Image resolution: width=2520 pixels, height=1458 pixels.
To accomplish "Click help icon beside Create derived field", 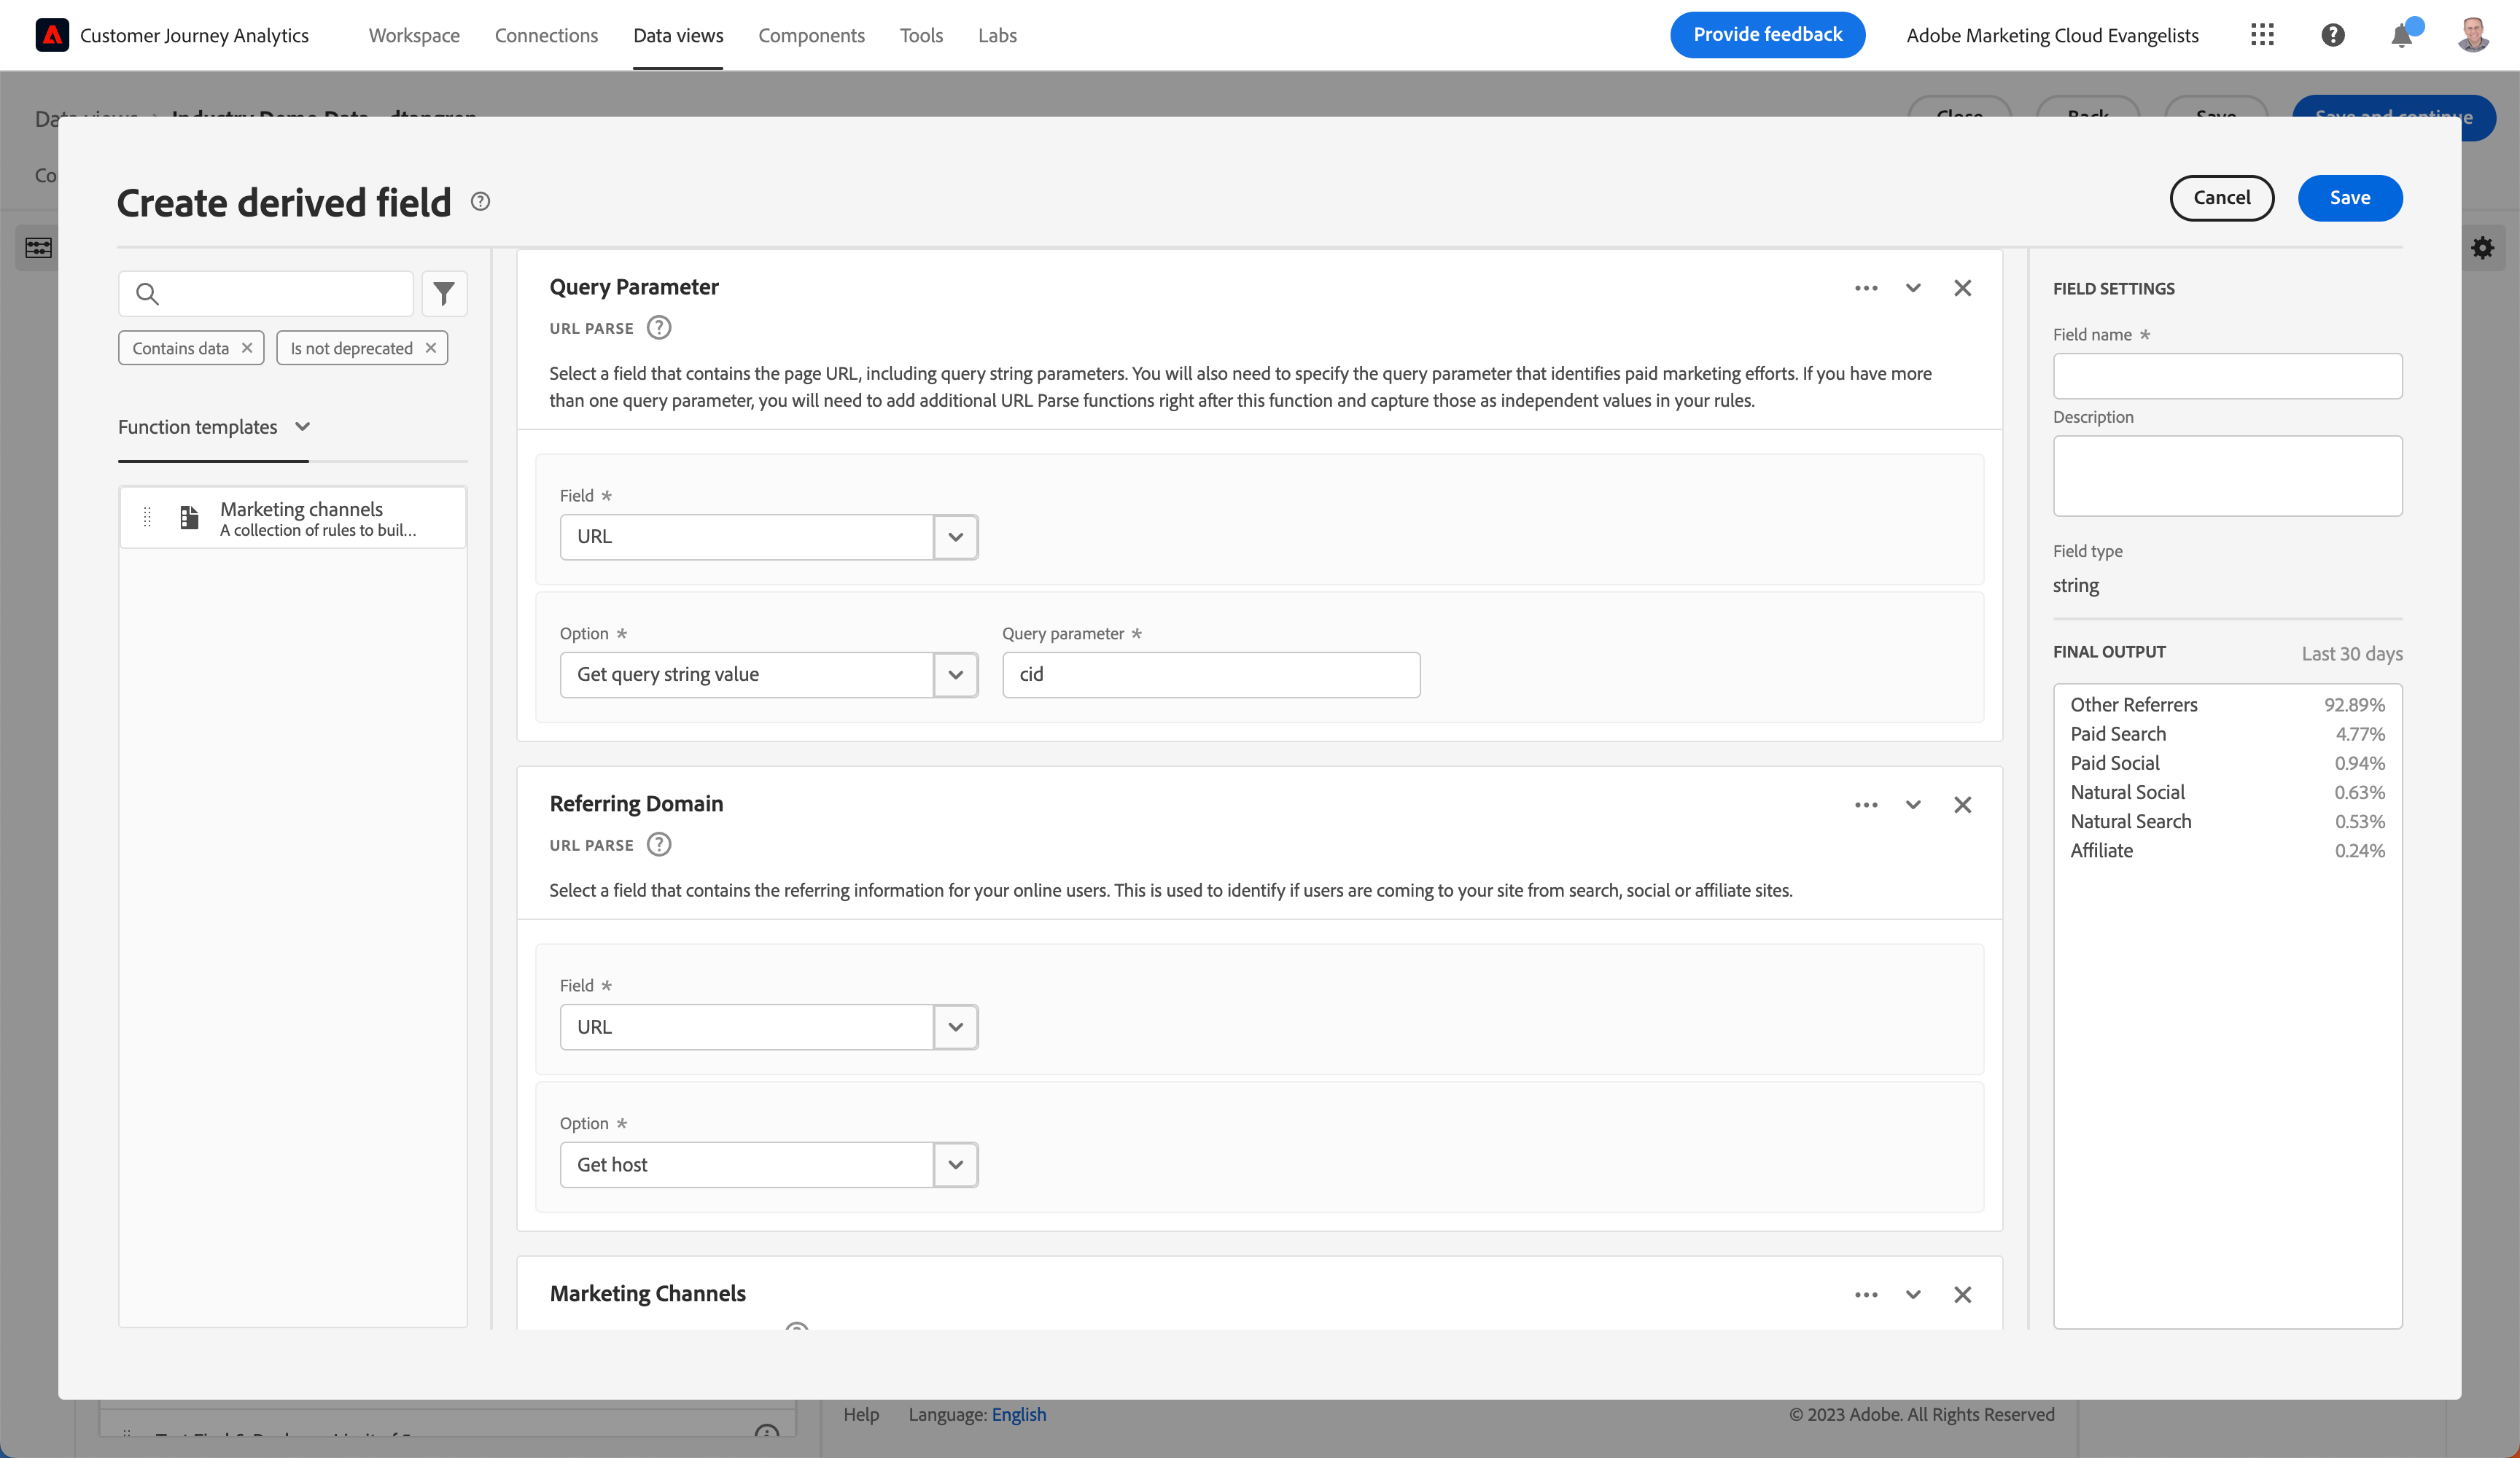I will point(480,201).
